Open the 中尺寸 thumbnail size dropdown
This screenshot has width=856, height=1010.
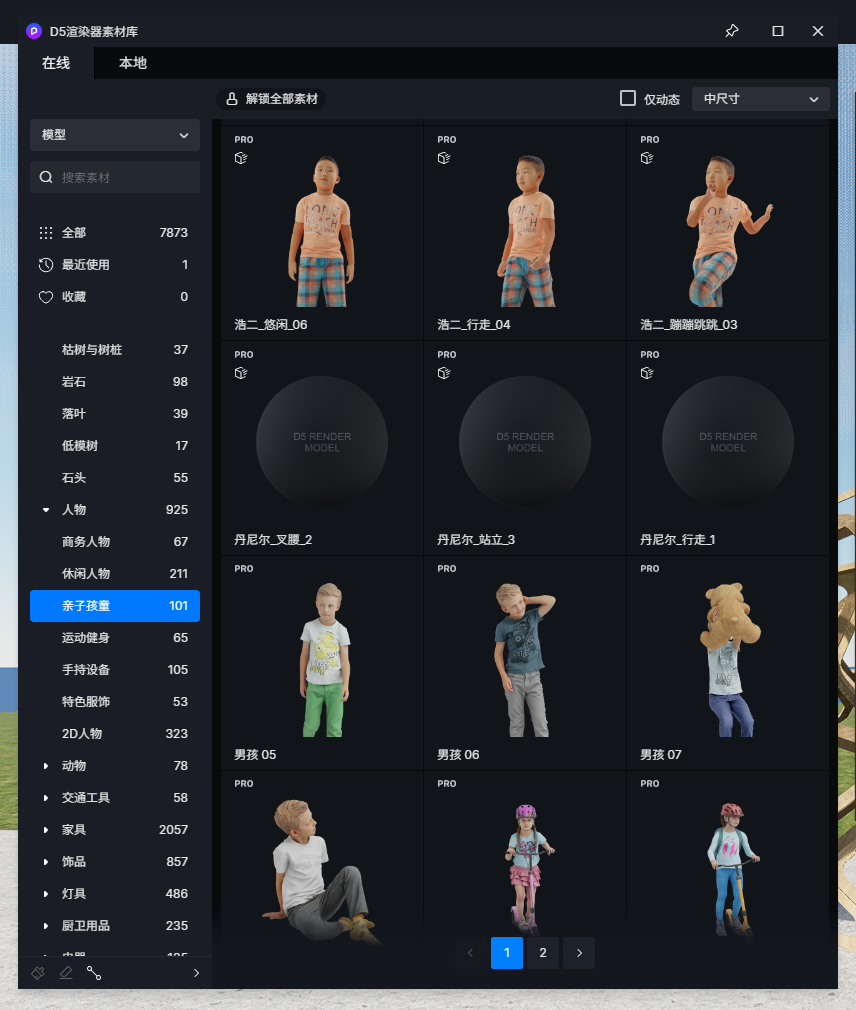click(760, 99)
